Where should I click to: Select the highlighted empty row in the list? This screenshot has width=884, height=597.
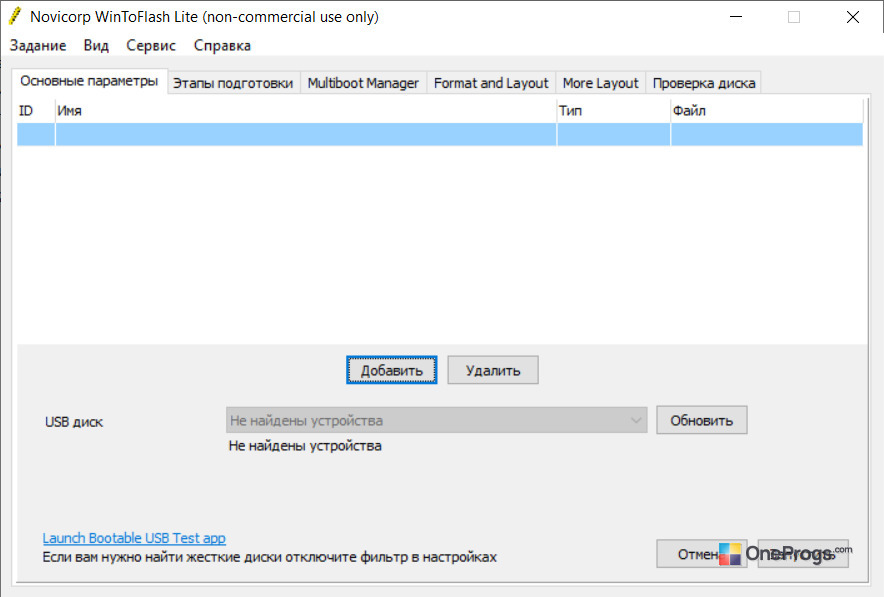440,135
